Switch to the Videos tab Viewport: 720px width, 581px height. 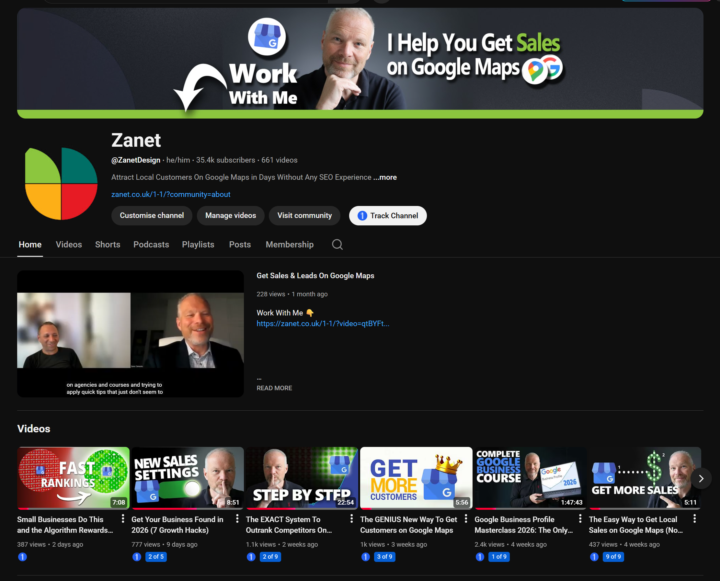point(68,244)
